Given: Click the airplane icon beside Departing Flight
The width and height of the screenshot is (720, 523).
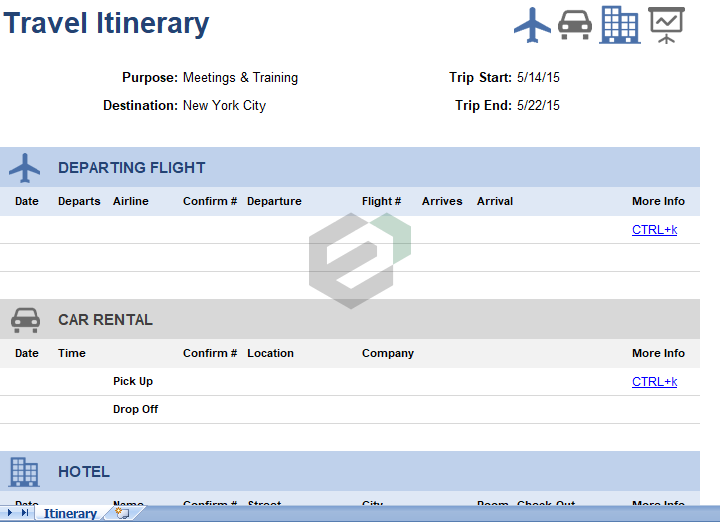Looking at the screenshot, I should (25, 168).
